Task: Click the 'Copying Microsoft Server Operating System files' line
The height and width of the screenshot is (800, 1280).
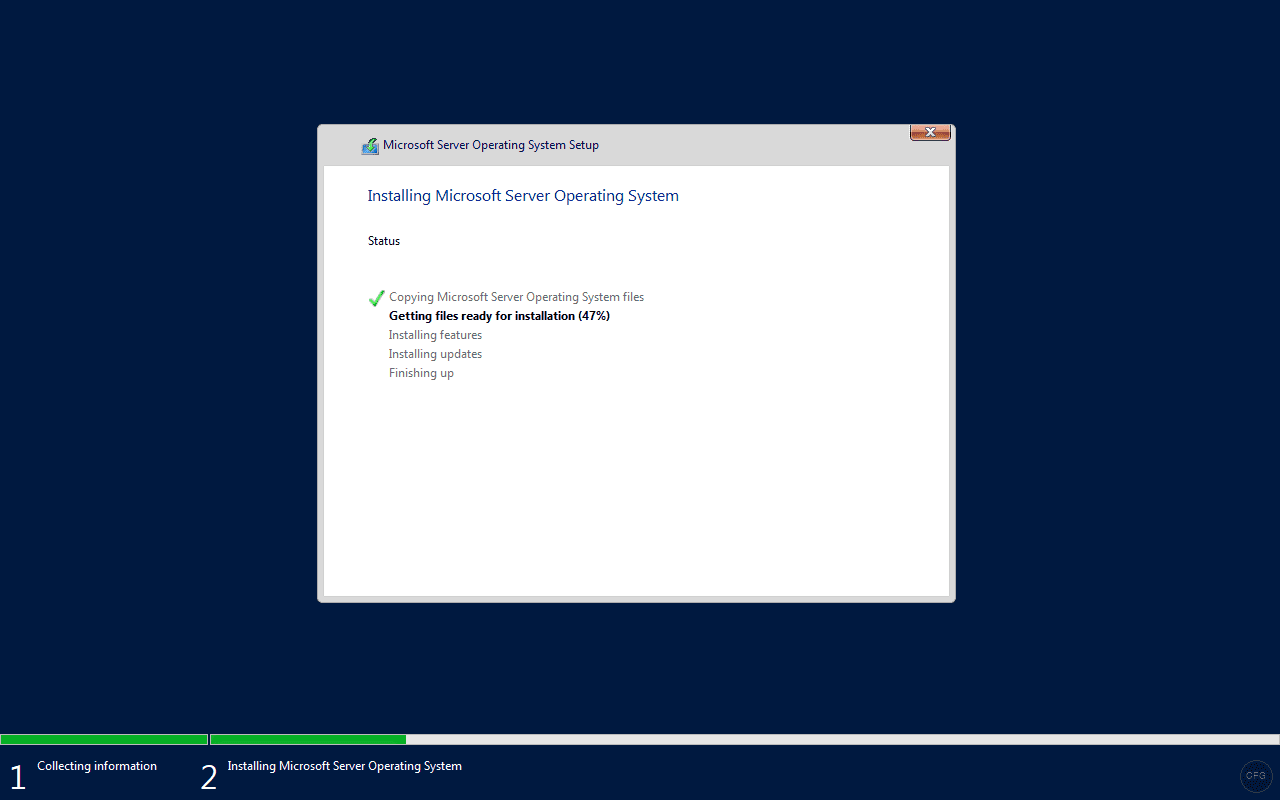Action: point(516,296)
